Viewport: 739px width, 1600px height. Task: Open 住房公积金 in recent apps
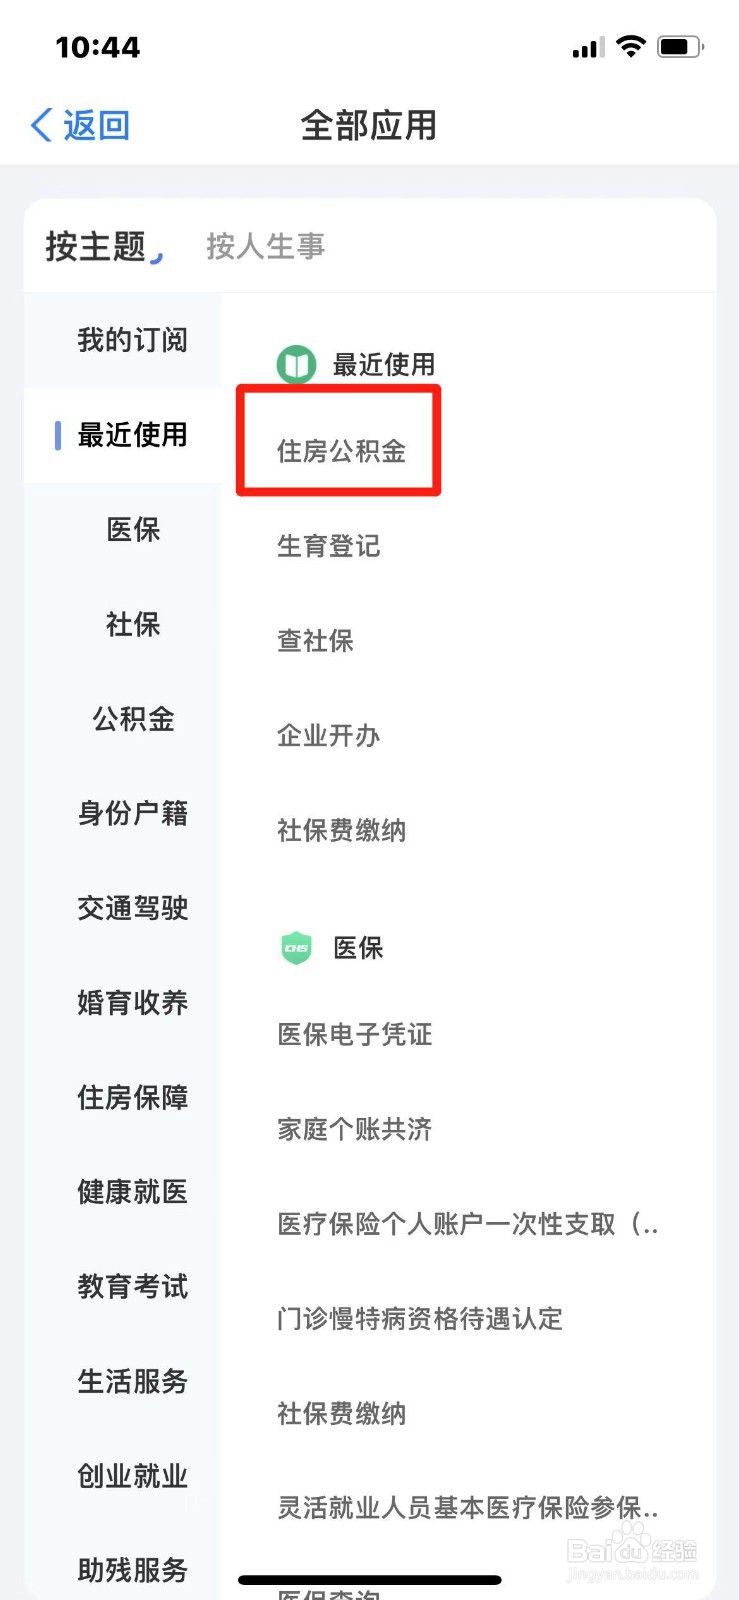point(342,451)
